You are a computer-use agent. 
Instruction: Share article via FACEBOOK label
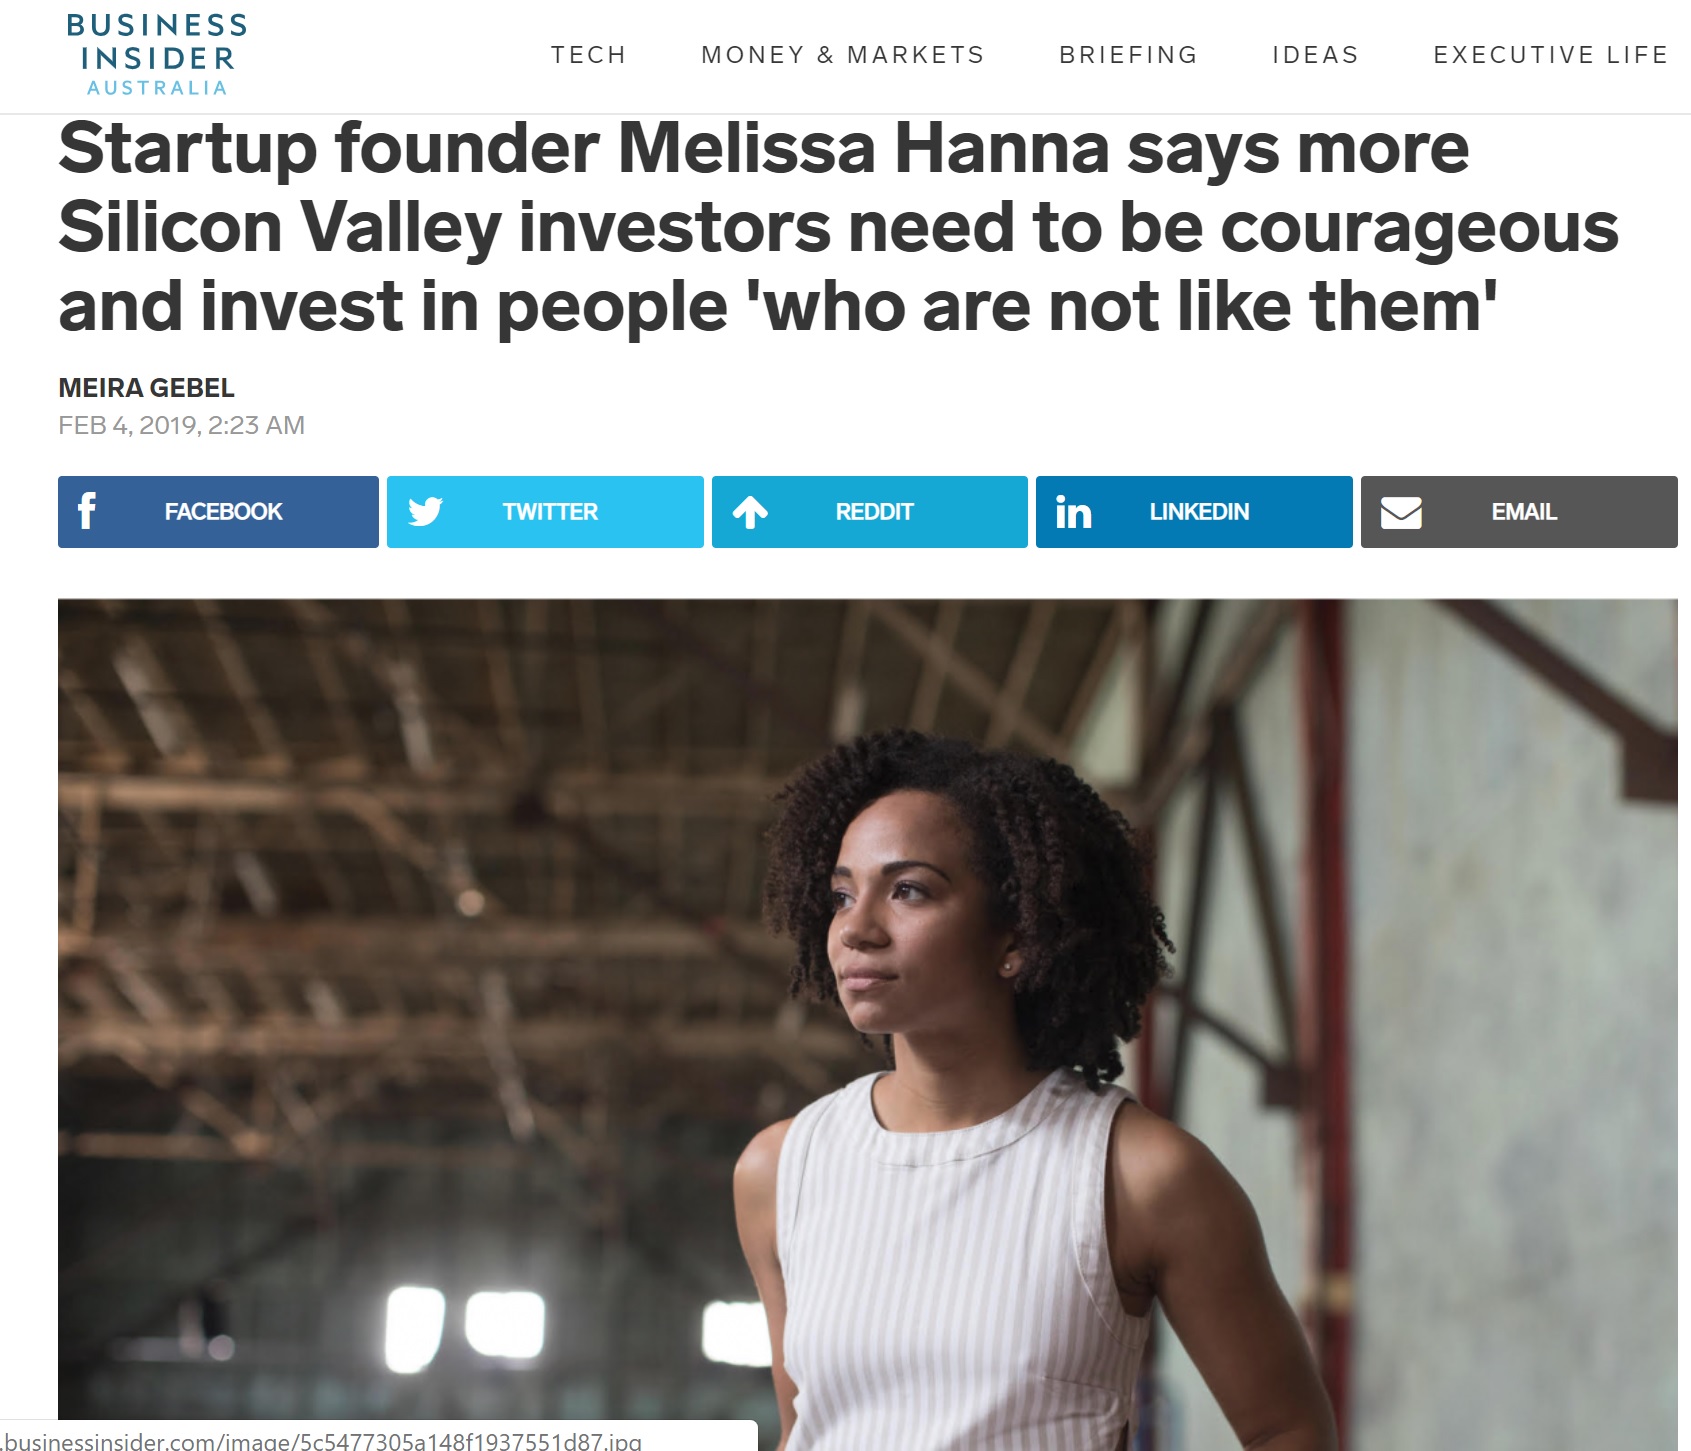coord(224,512)
